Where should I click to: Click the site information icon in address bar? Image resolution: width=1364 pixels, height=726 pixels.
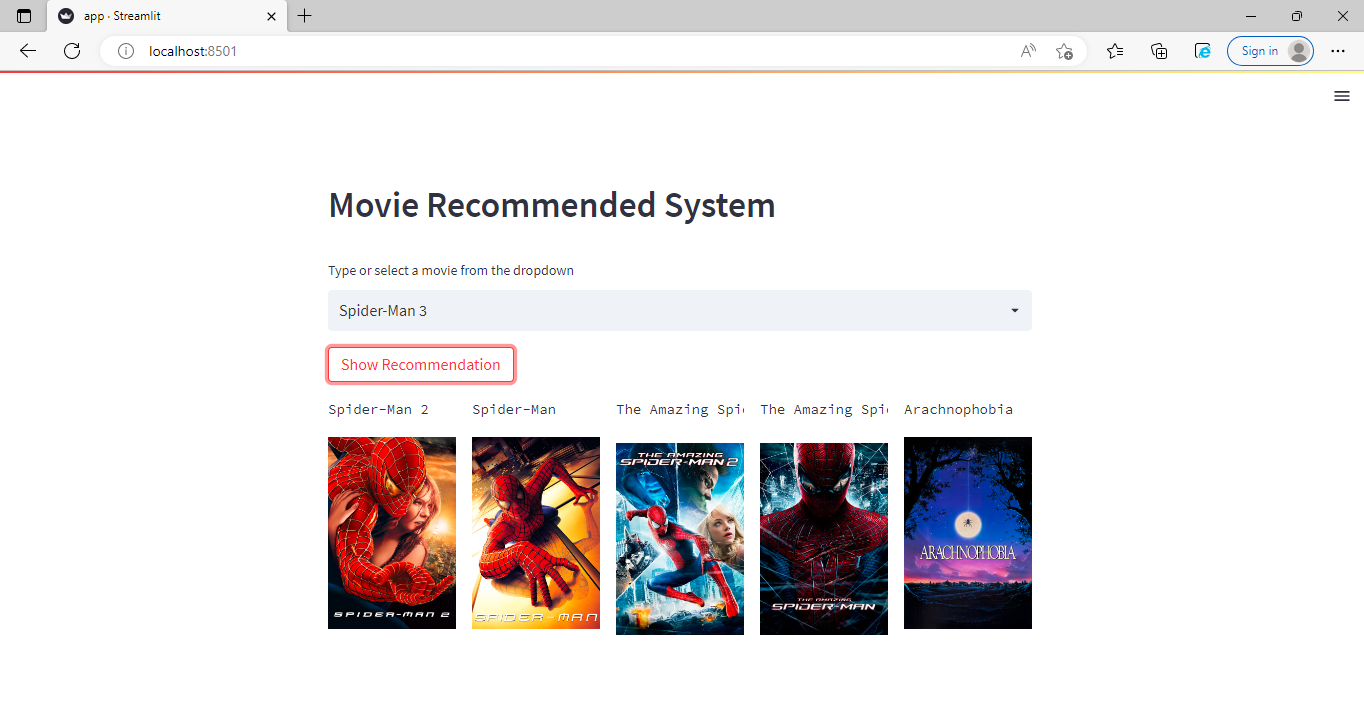coord(125,50)
